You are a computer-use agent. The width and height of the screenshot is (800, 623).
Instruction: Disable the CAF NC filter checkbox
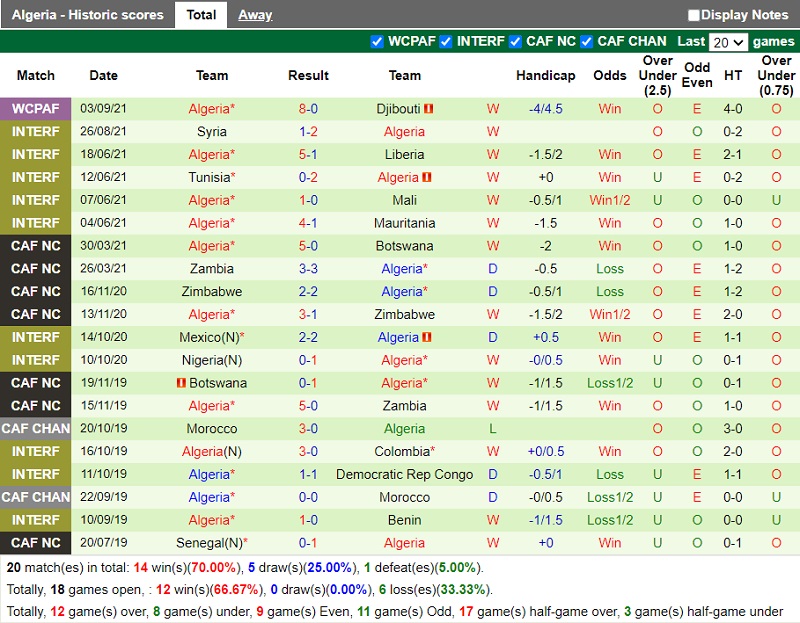click(515, 42)
